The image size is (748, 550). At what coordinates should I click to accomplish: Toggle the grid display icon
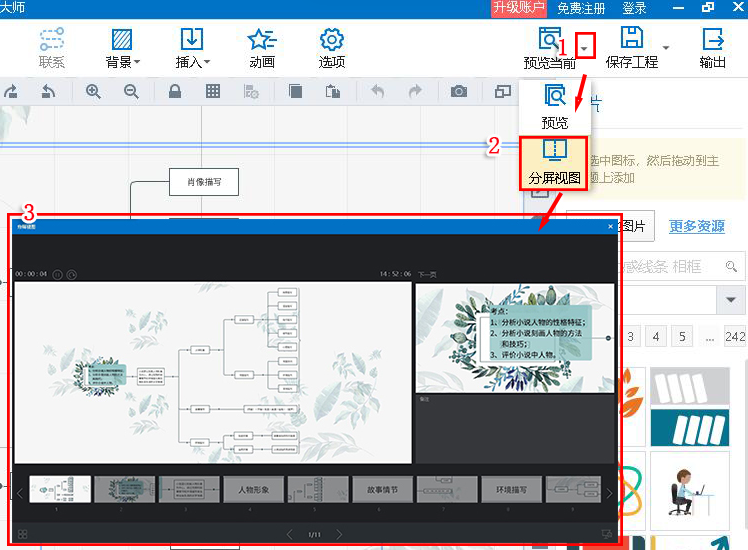click(213, 92)
